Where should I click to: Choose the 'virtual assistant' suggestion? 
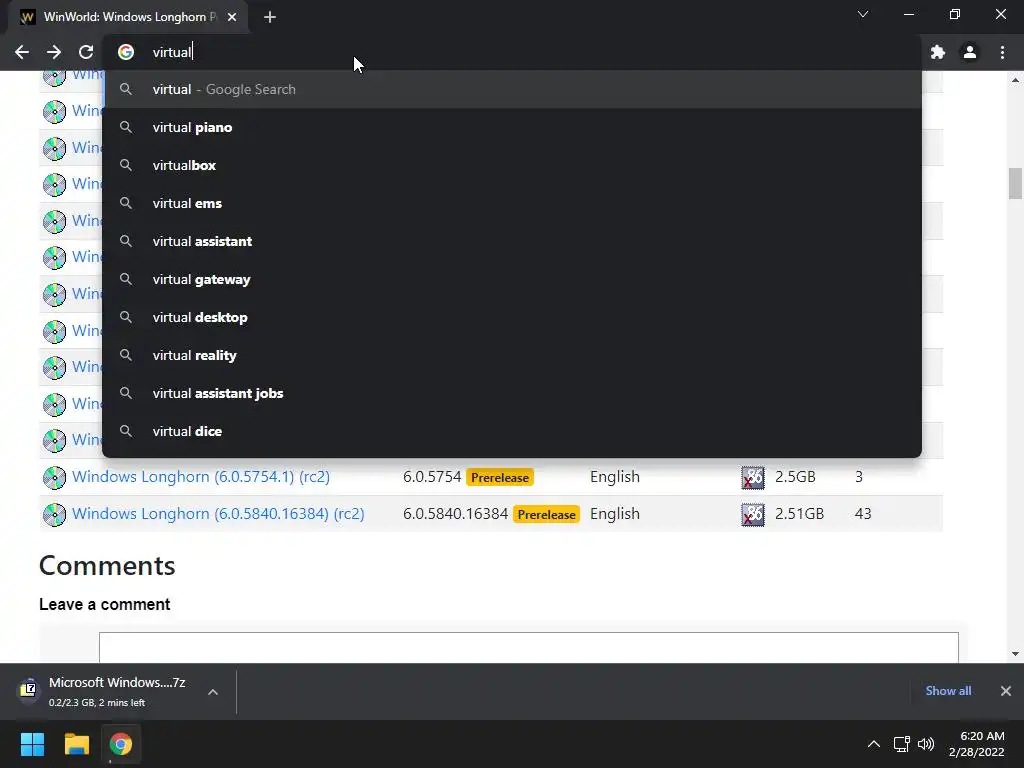(x=512, y=241)
